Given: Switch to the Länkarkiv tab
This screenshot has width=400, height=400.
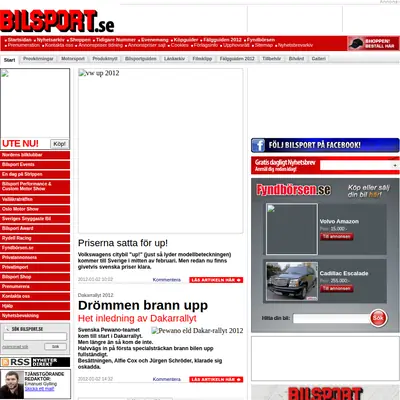Looking at the screenshot, I should pos(174,59).
